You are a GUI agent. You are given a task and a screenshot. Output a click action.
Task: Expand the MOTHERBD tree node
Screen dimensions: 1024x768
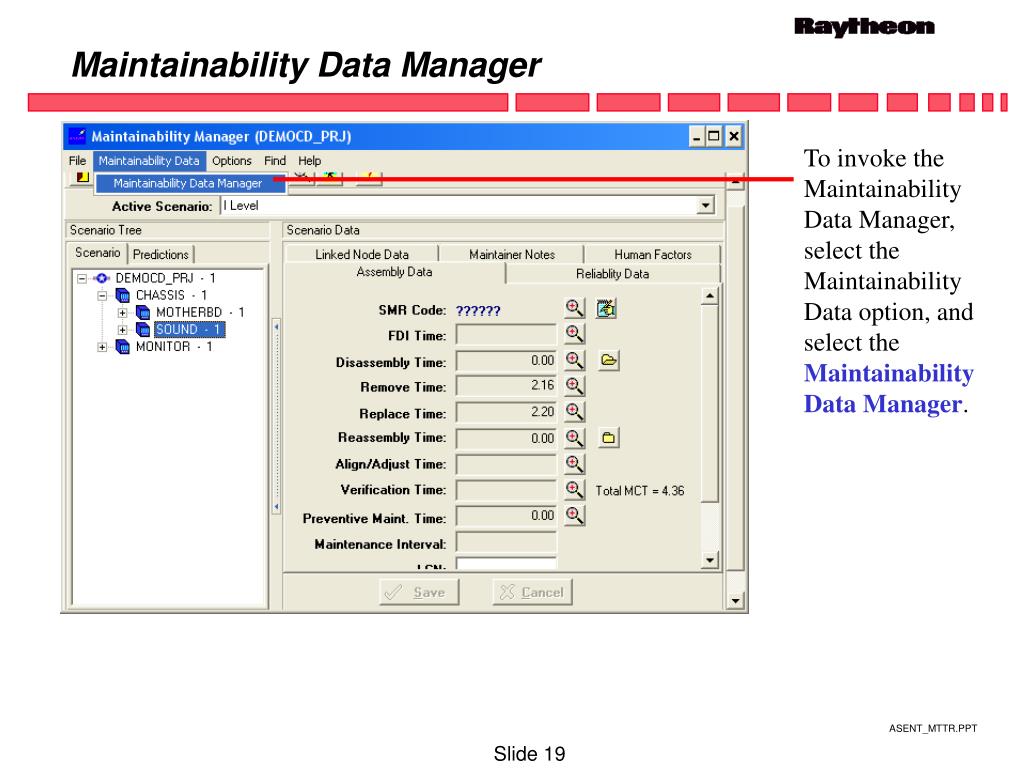122,313
